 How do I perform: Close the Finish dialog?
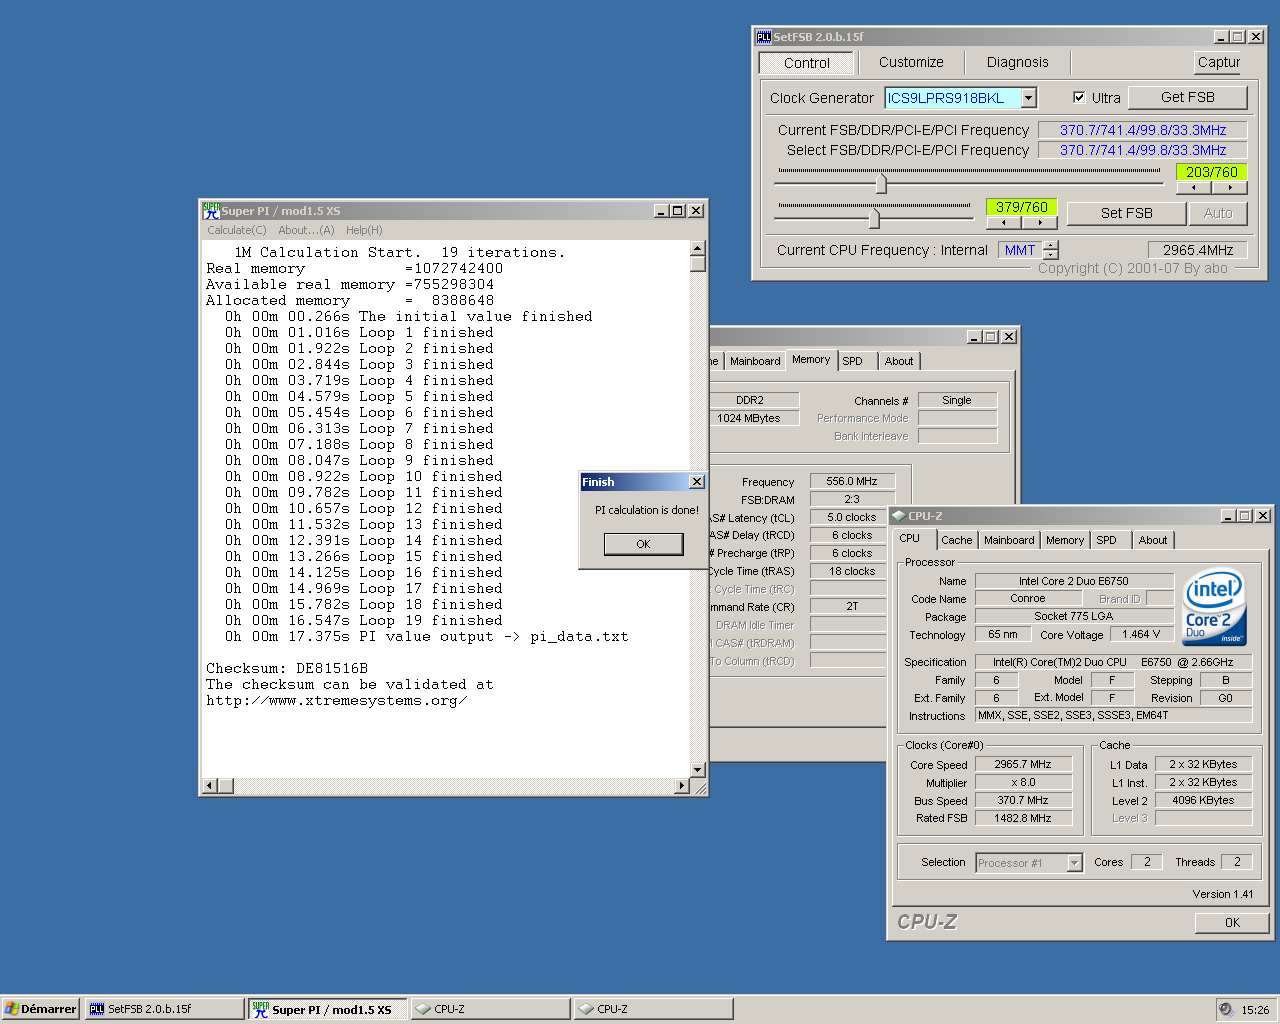(x=697, y=482)
